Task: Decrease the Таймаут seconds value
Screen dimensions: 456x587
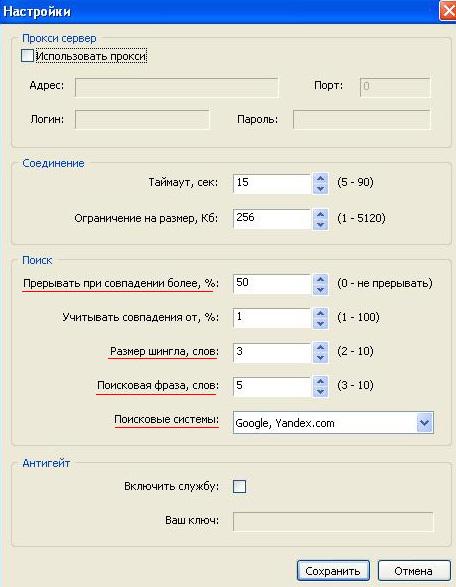Action: tap(320, 189)
